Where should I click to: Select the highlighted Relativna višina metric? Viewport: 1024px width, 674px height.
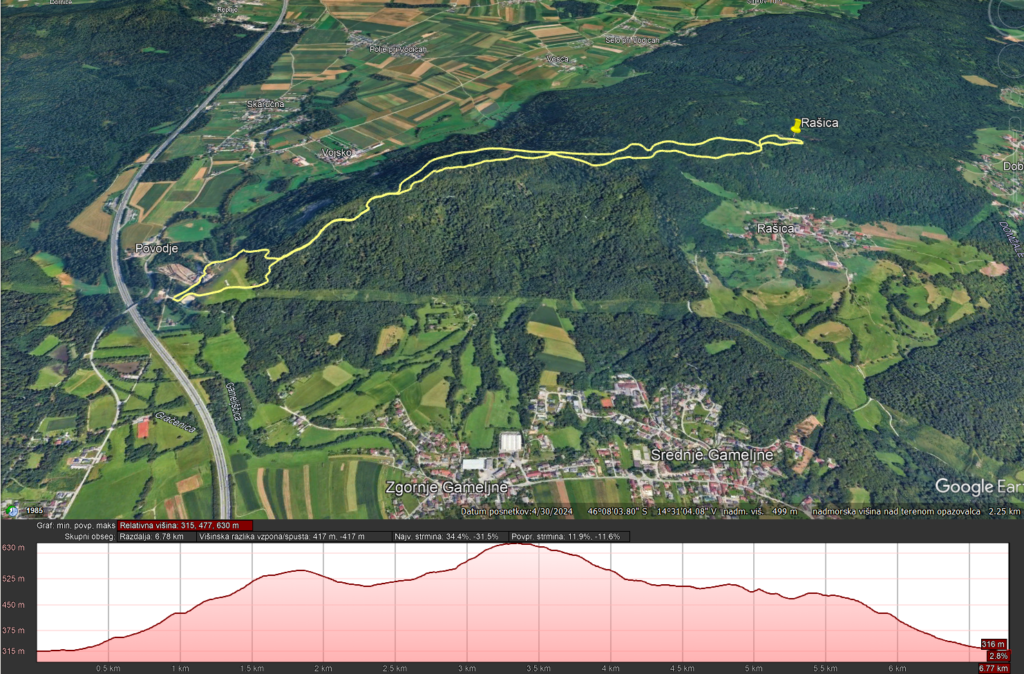[x=185, y=524]
